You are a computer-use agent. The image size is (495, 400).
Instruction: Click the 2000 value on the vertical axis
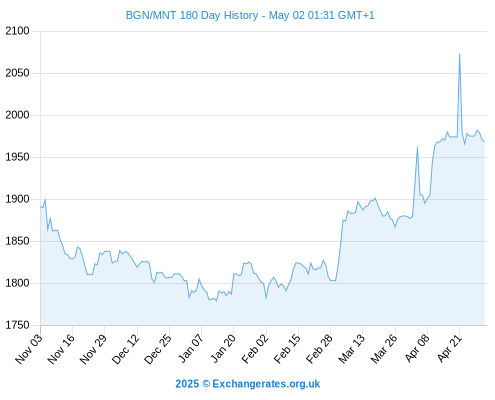[x=17, y=115]
